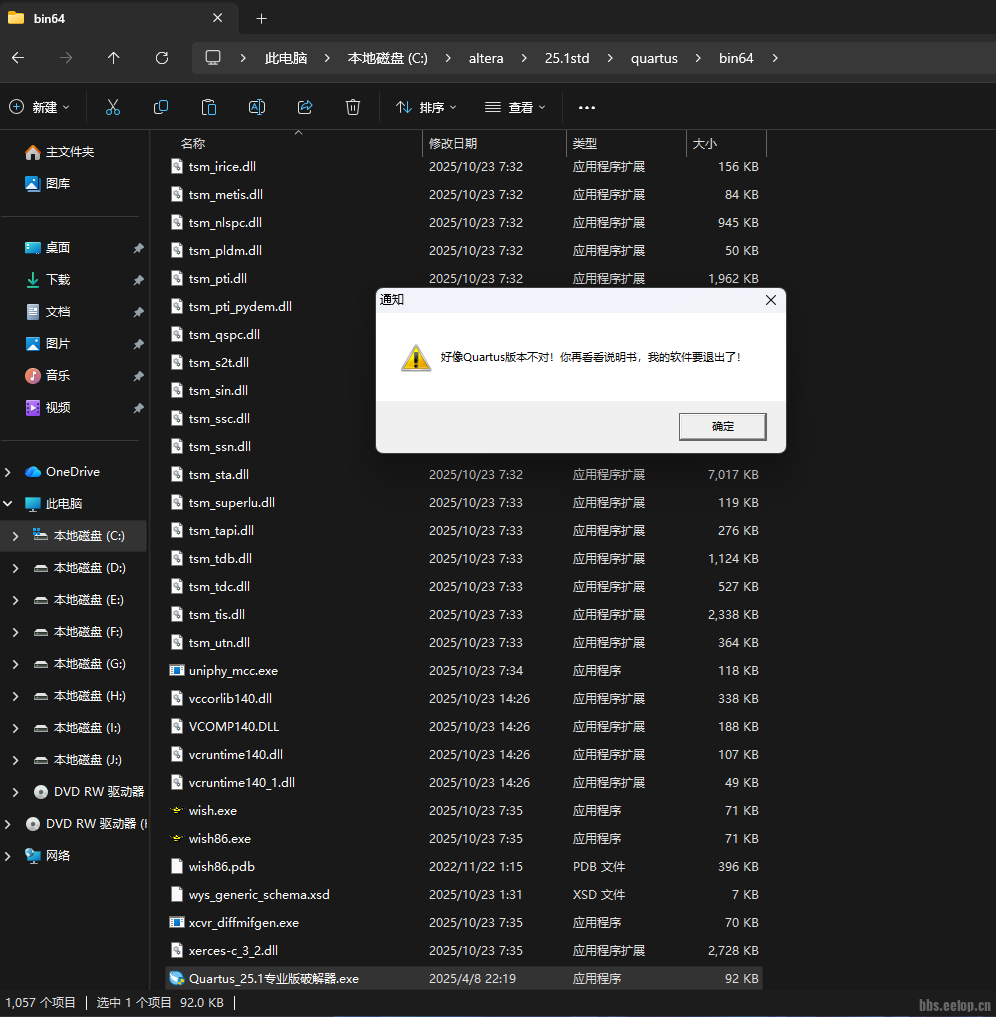Refresh the current folder view
This screenshot has width=996, height=1017.
[x=162, y=58]
